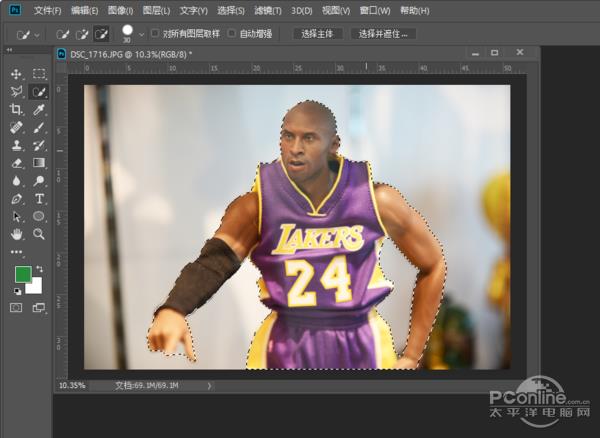Click the white brush preview circle
Image resolution: width=600 pixels, height=438 pixels.
click(127, 30)
